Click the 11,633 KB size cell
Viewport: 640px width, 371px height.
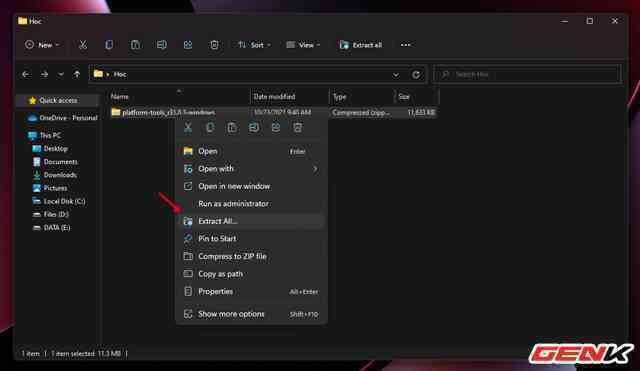click(x=421, y=112)
